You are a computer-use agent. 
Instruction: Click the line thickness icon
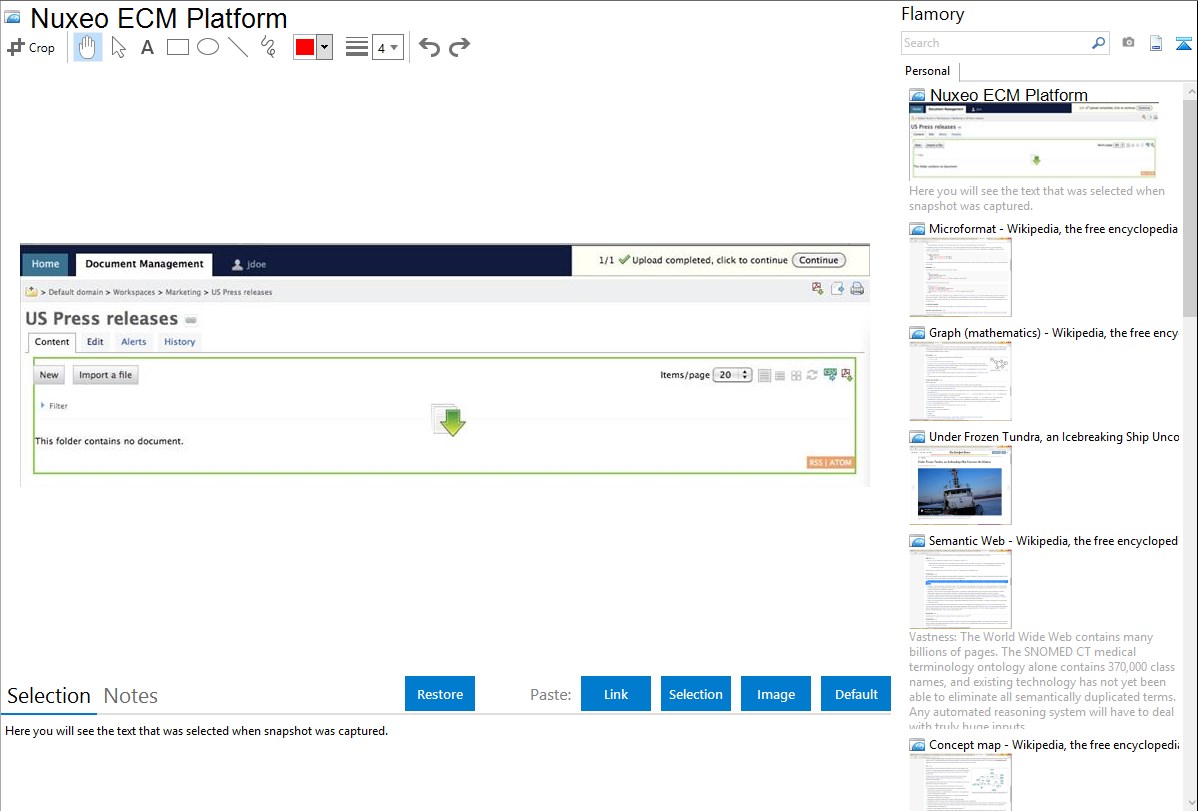[x=357, y=47]
